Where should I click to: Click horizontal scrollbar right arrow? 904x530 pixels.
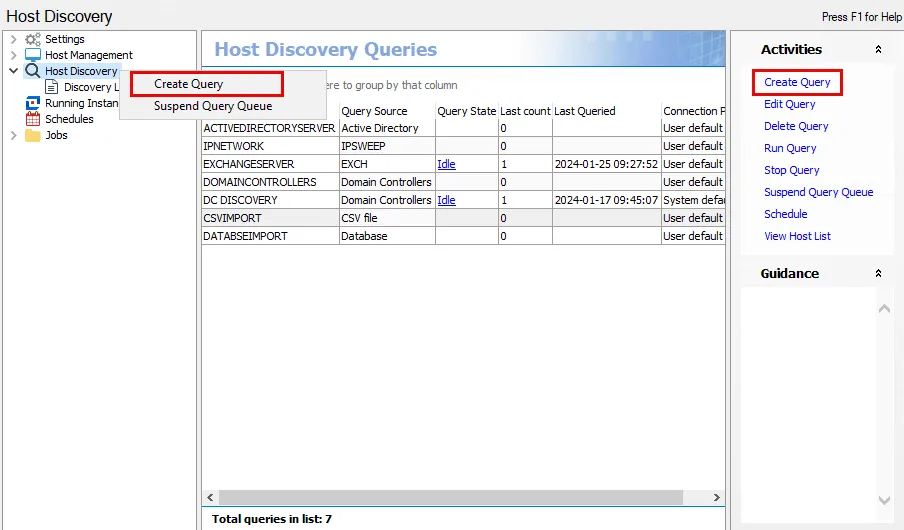717,497
